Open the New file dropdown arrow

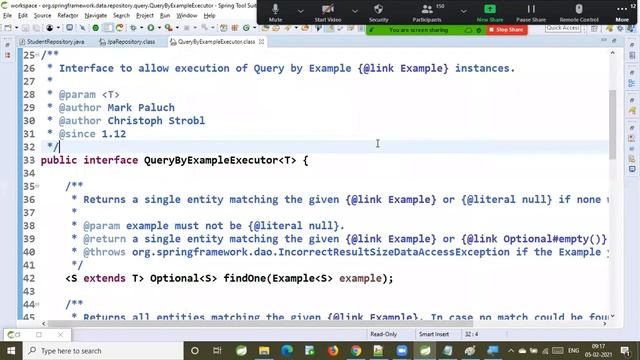[x=16, y=28]
